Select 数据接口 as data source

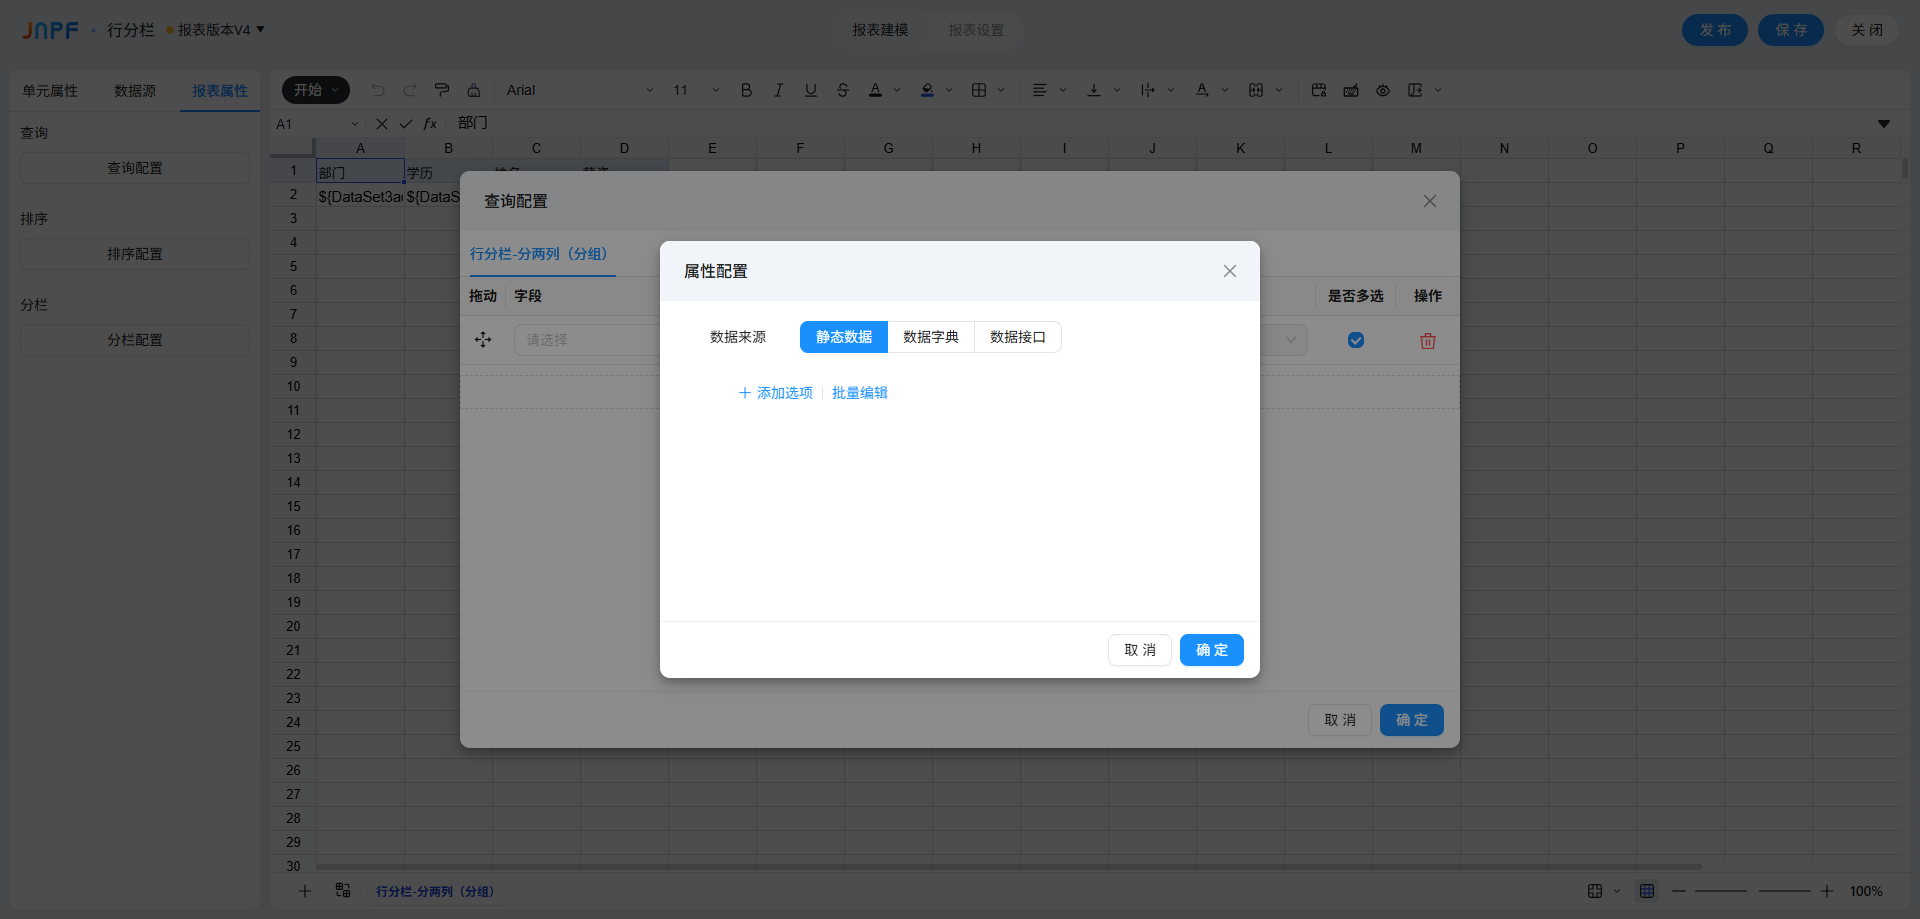coord(1017,337)
